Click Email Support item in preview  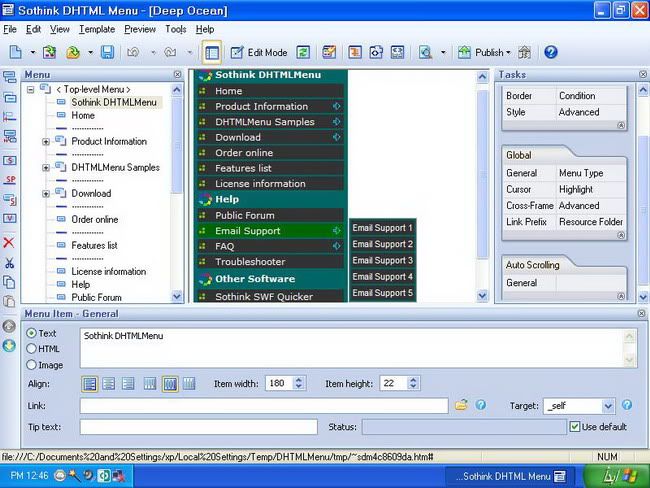pyautogui.click(x=269, y=231)
